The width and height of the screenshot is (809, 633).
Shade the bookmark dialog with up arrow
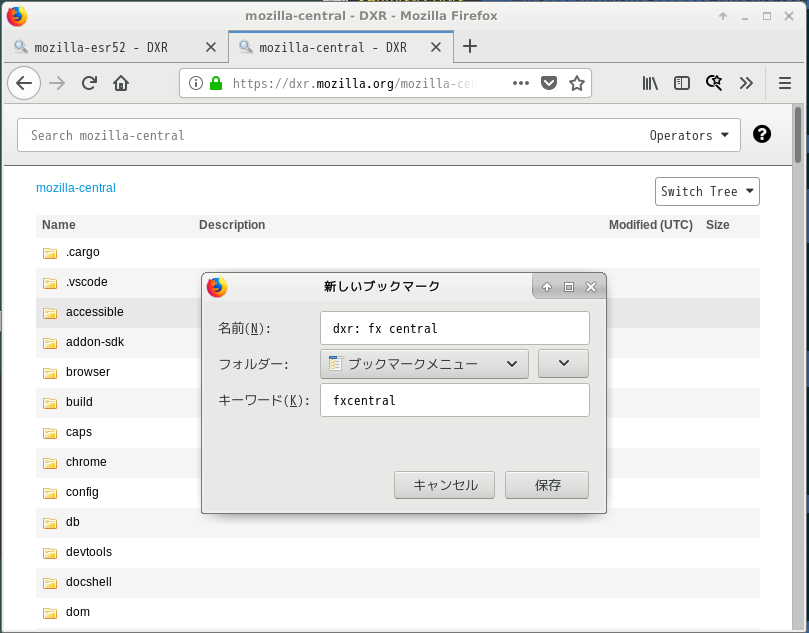pyautogui.click(x=547, y=287)
